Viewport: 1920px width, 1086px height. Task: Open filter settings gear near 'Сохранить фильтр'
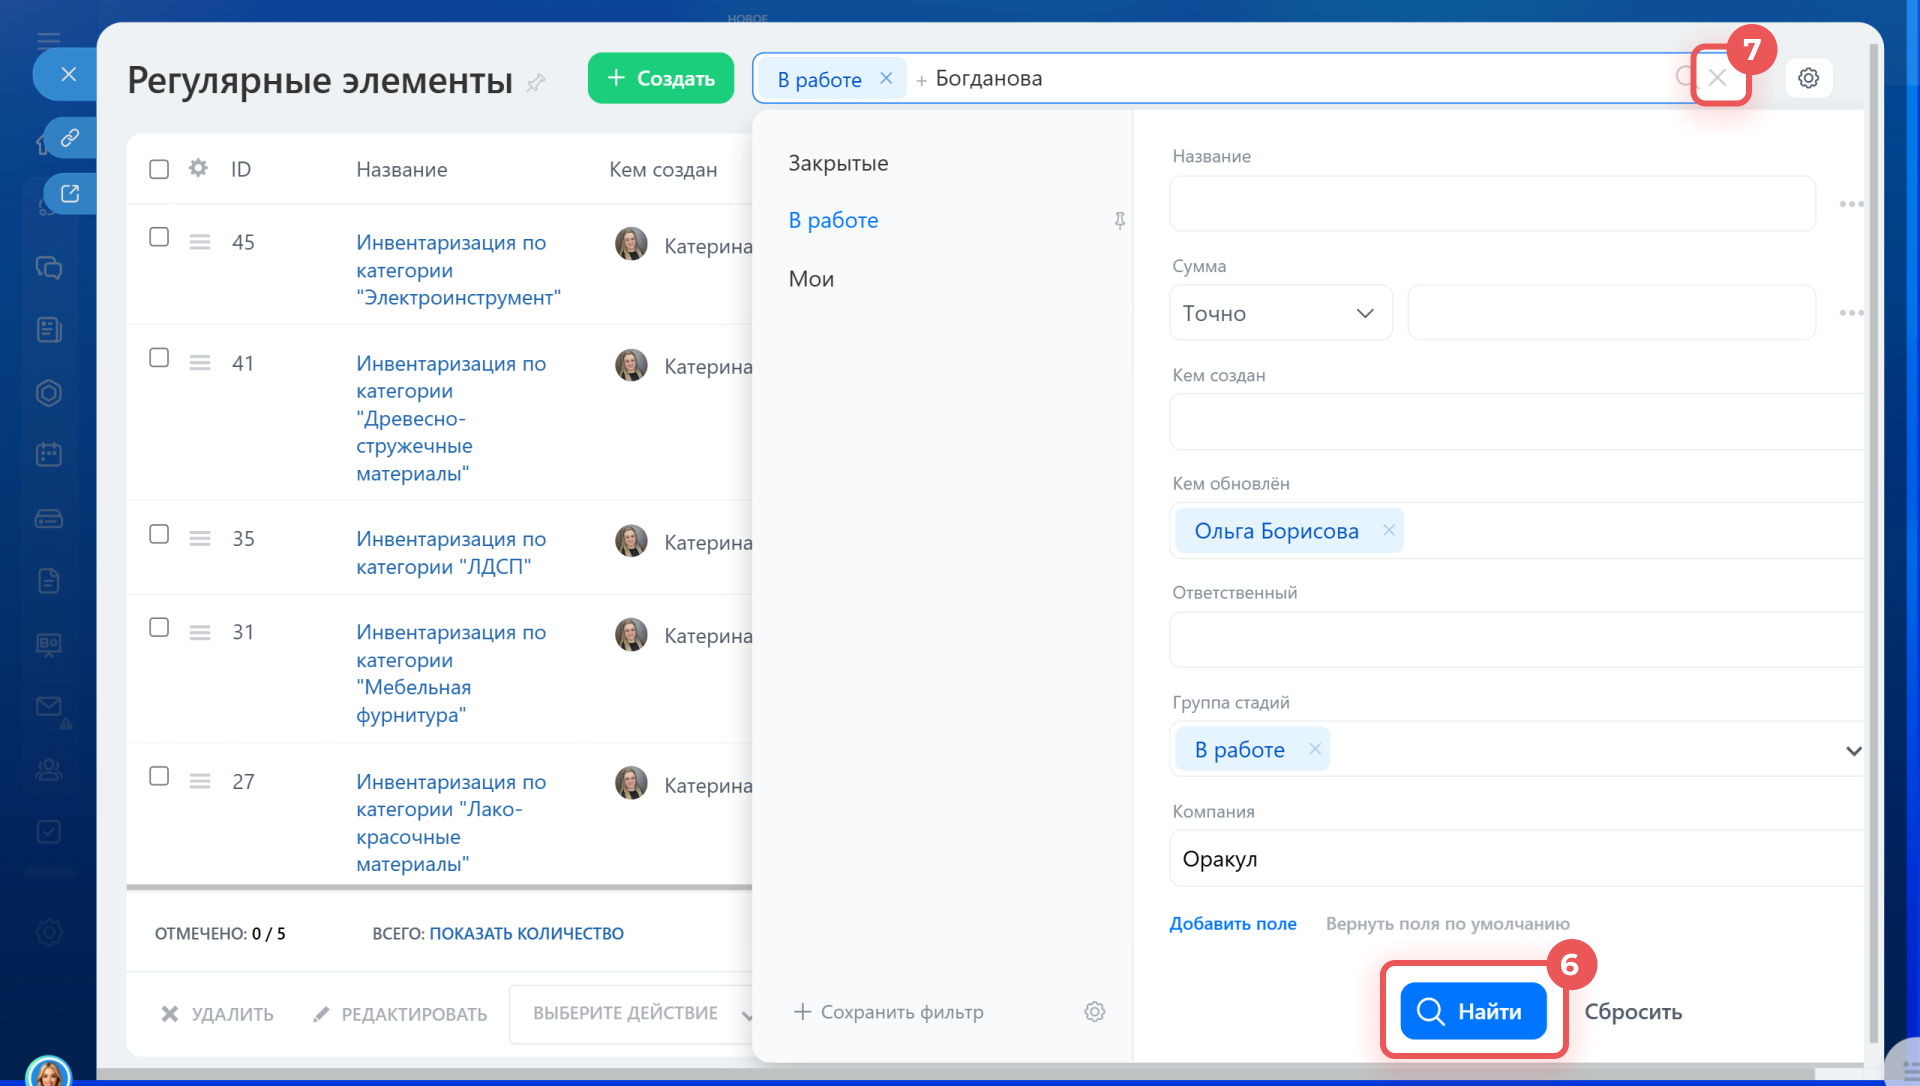(1094, 1012)
